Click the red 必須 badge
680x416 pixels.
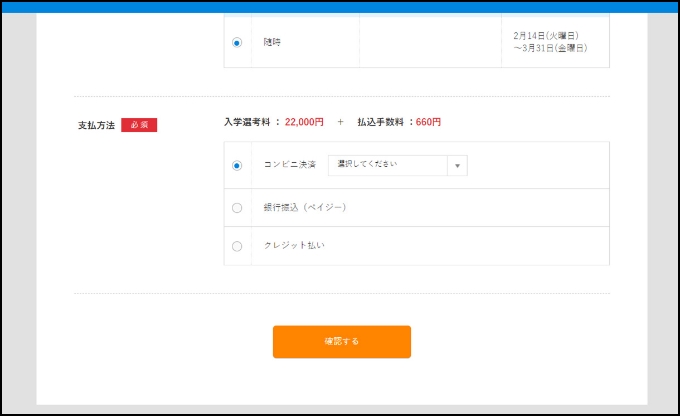coord(139,125)
